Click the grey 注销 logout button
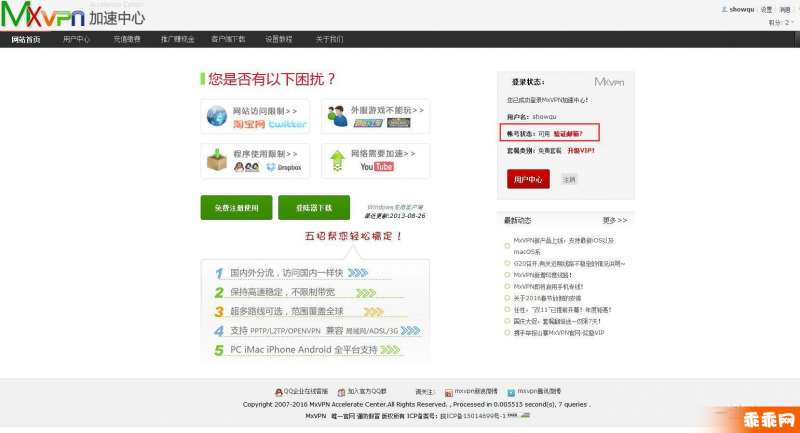This screenshot has height=433, width=800. tap(569, 180)
